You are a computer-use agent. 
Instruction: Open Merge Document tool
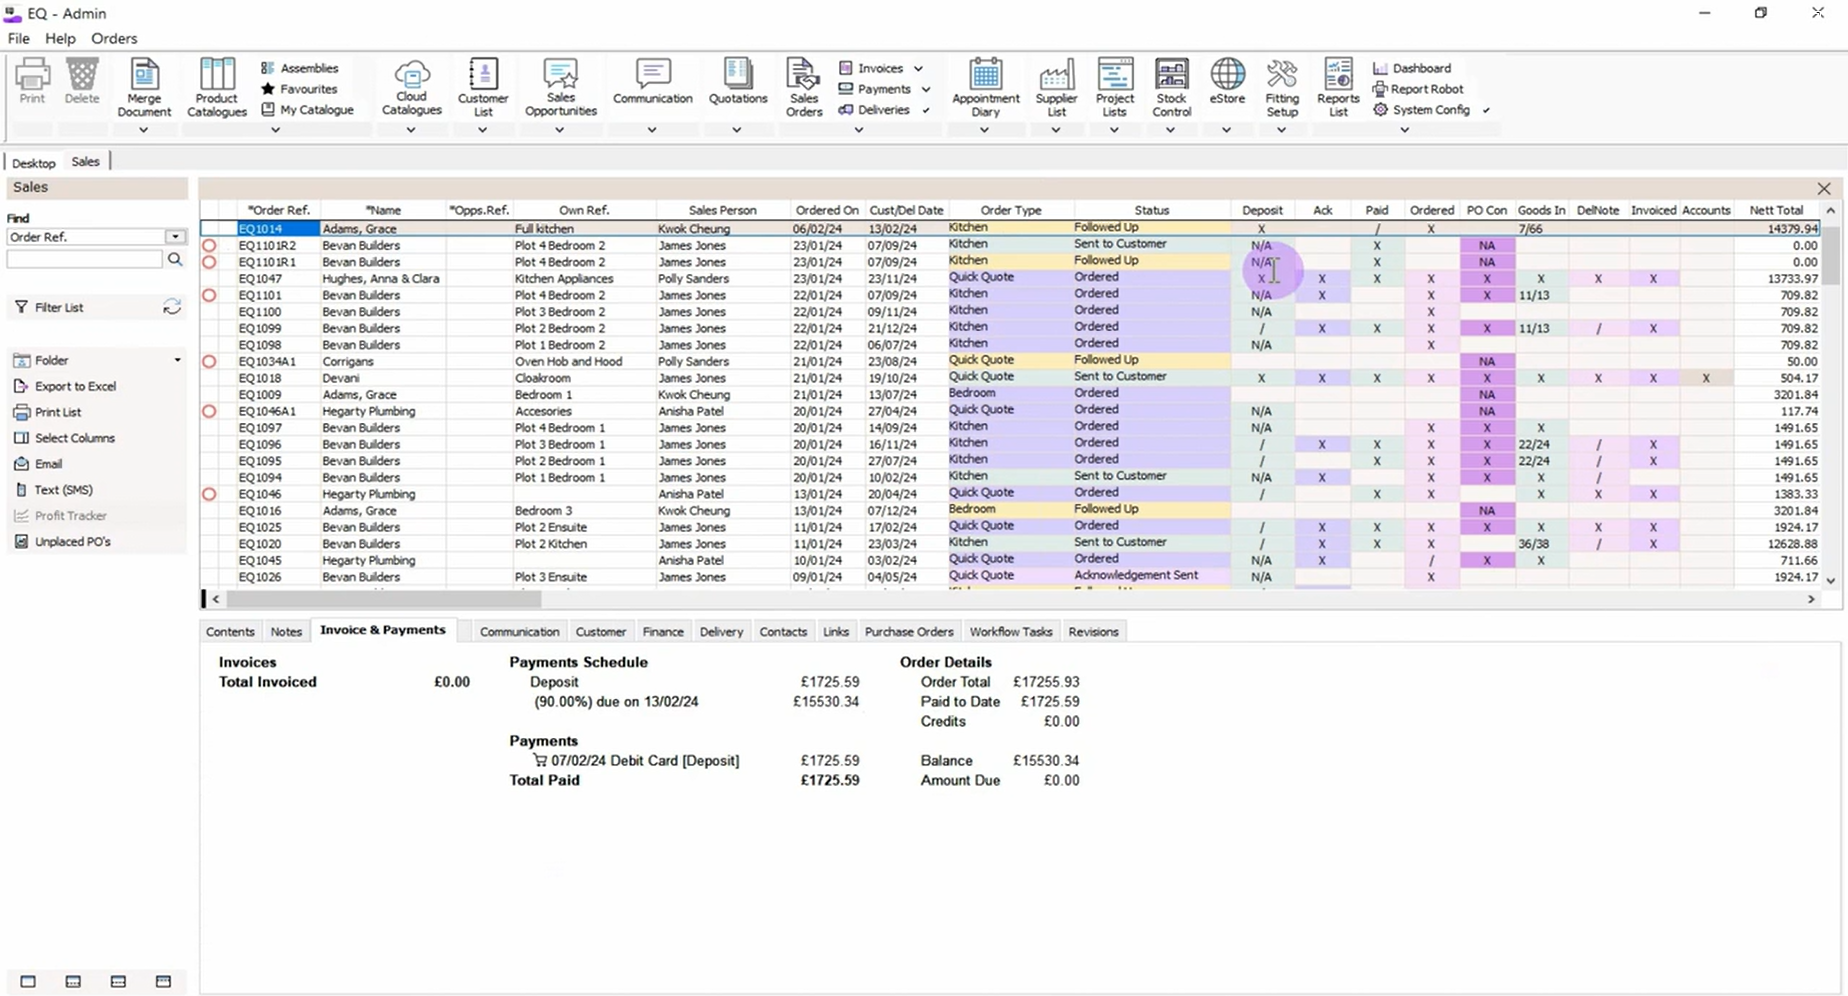144,88
